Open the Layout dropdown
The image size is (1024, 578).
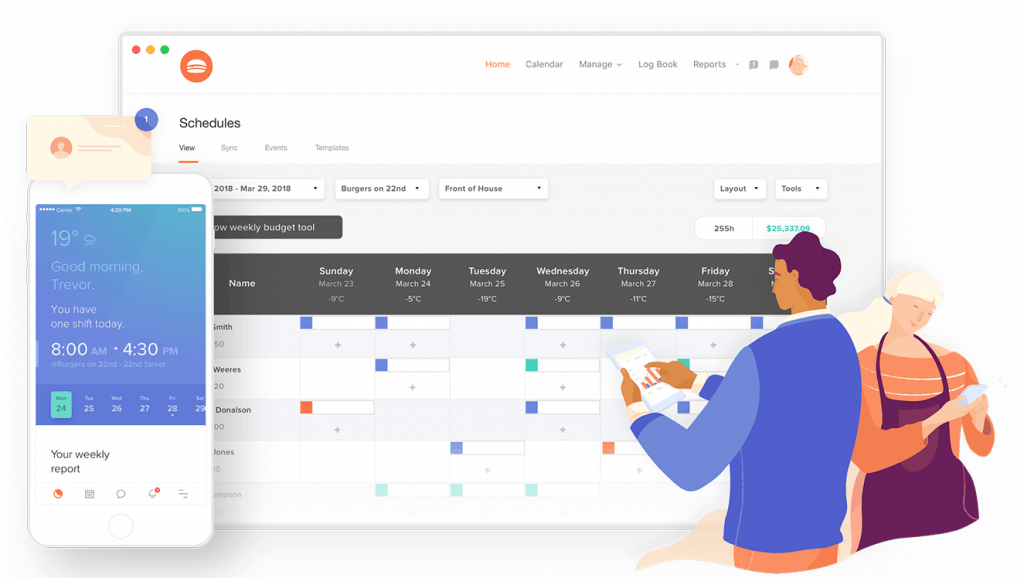point(740,189)
